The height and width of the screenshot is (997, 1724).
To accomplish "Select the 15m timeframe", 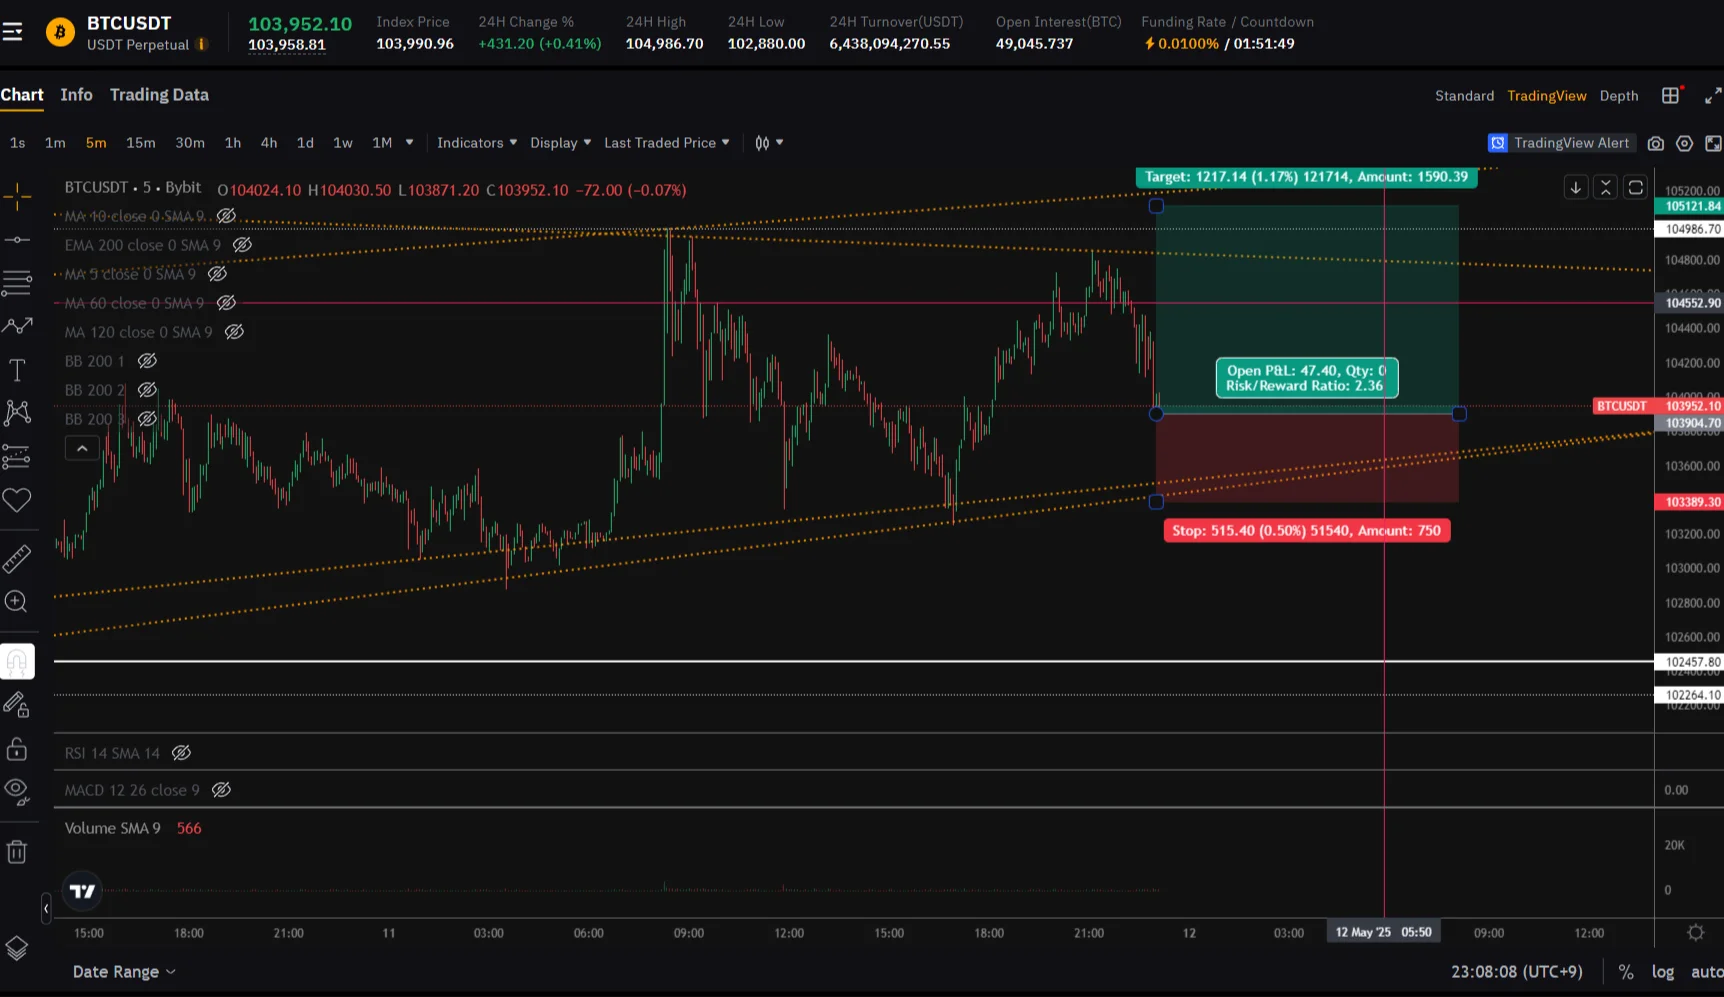I will (140, 143).
